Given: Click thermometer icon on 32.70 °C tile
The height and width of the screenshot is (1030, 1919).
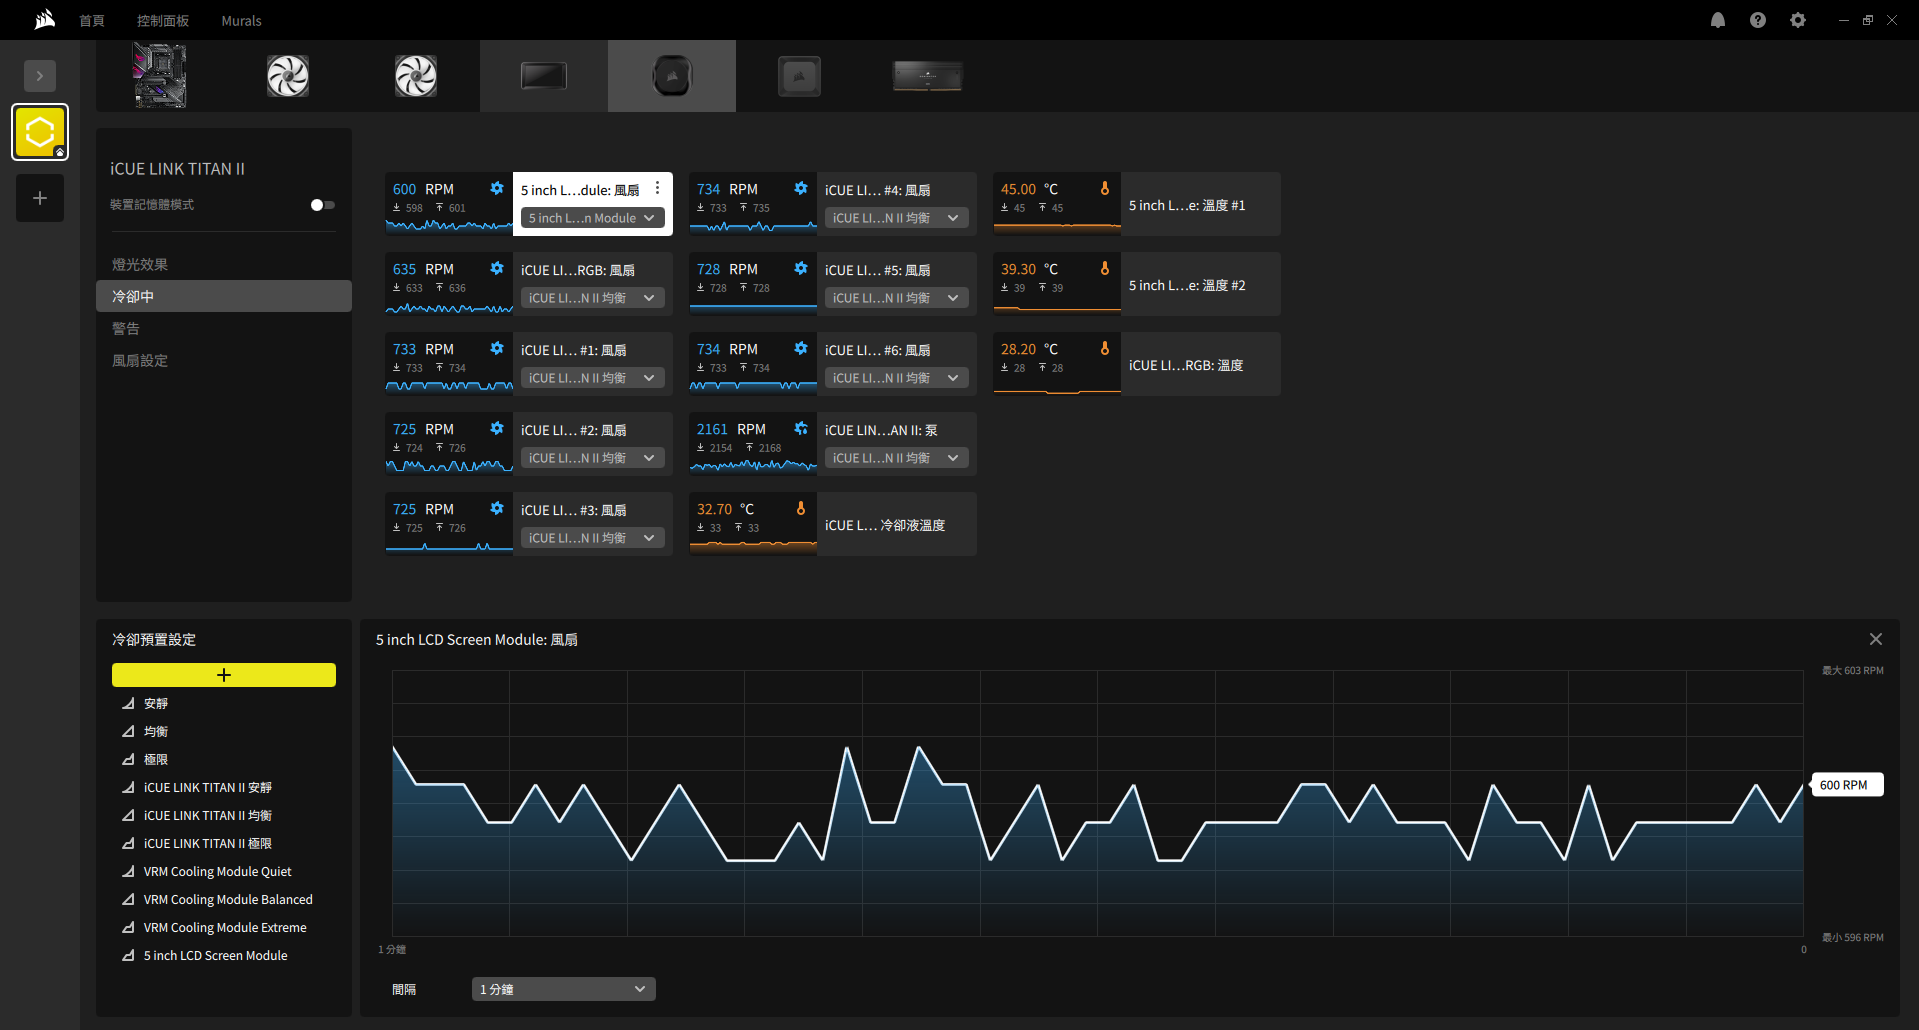Looking at the screenshot, I should [x=801, y=508].
